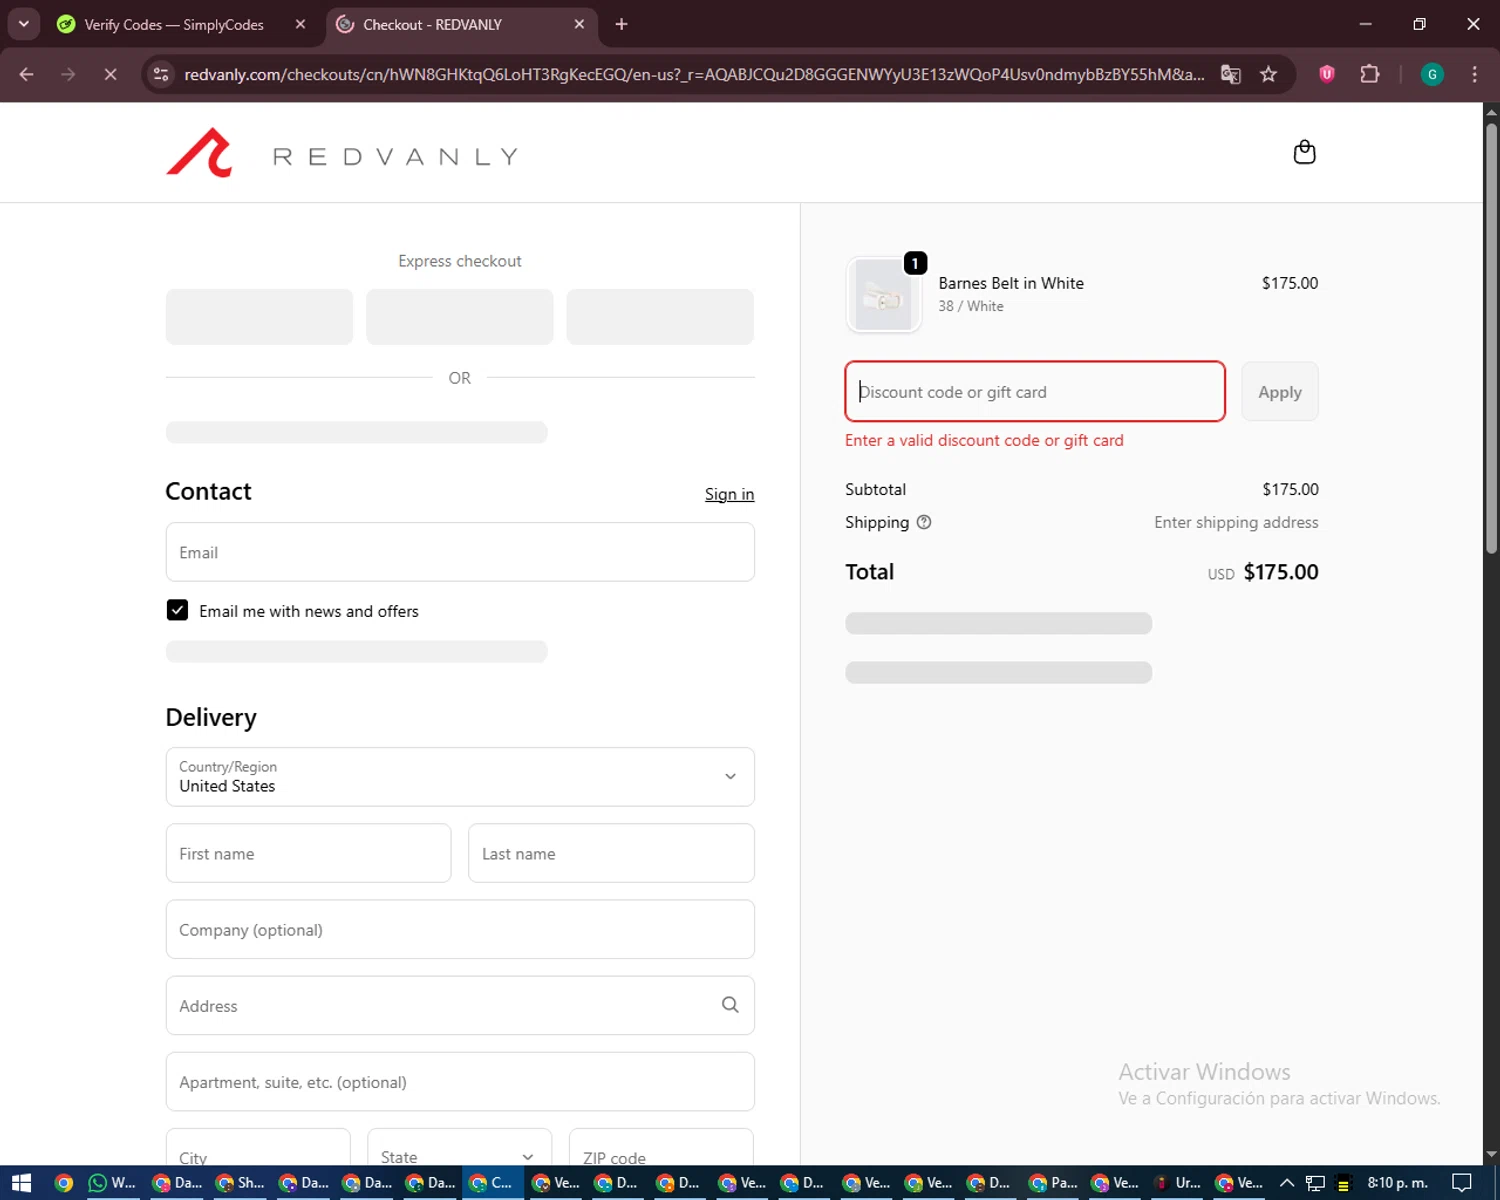Screen dimensions: 1500x1200
Task: Click the REDVANLY wordmark
Action: click(x=396, y=157)
